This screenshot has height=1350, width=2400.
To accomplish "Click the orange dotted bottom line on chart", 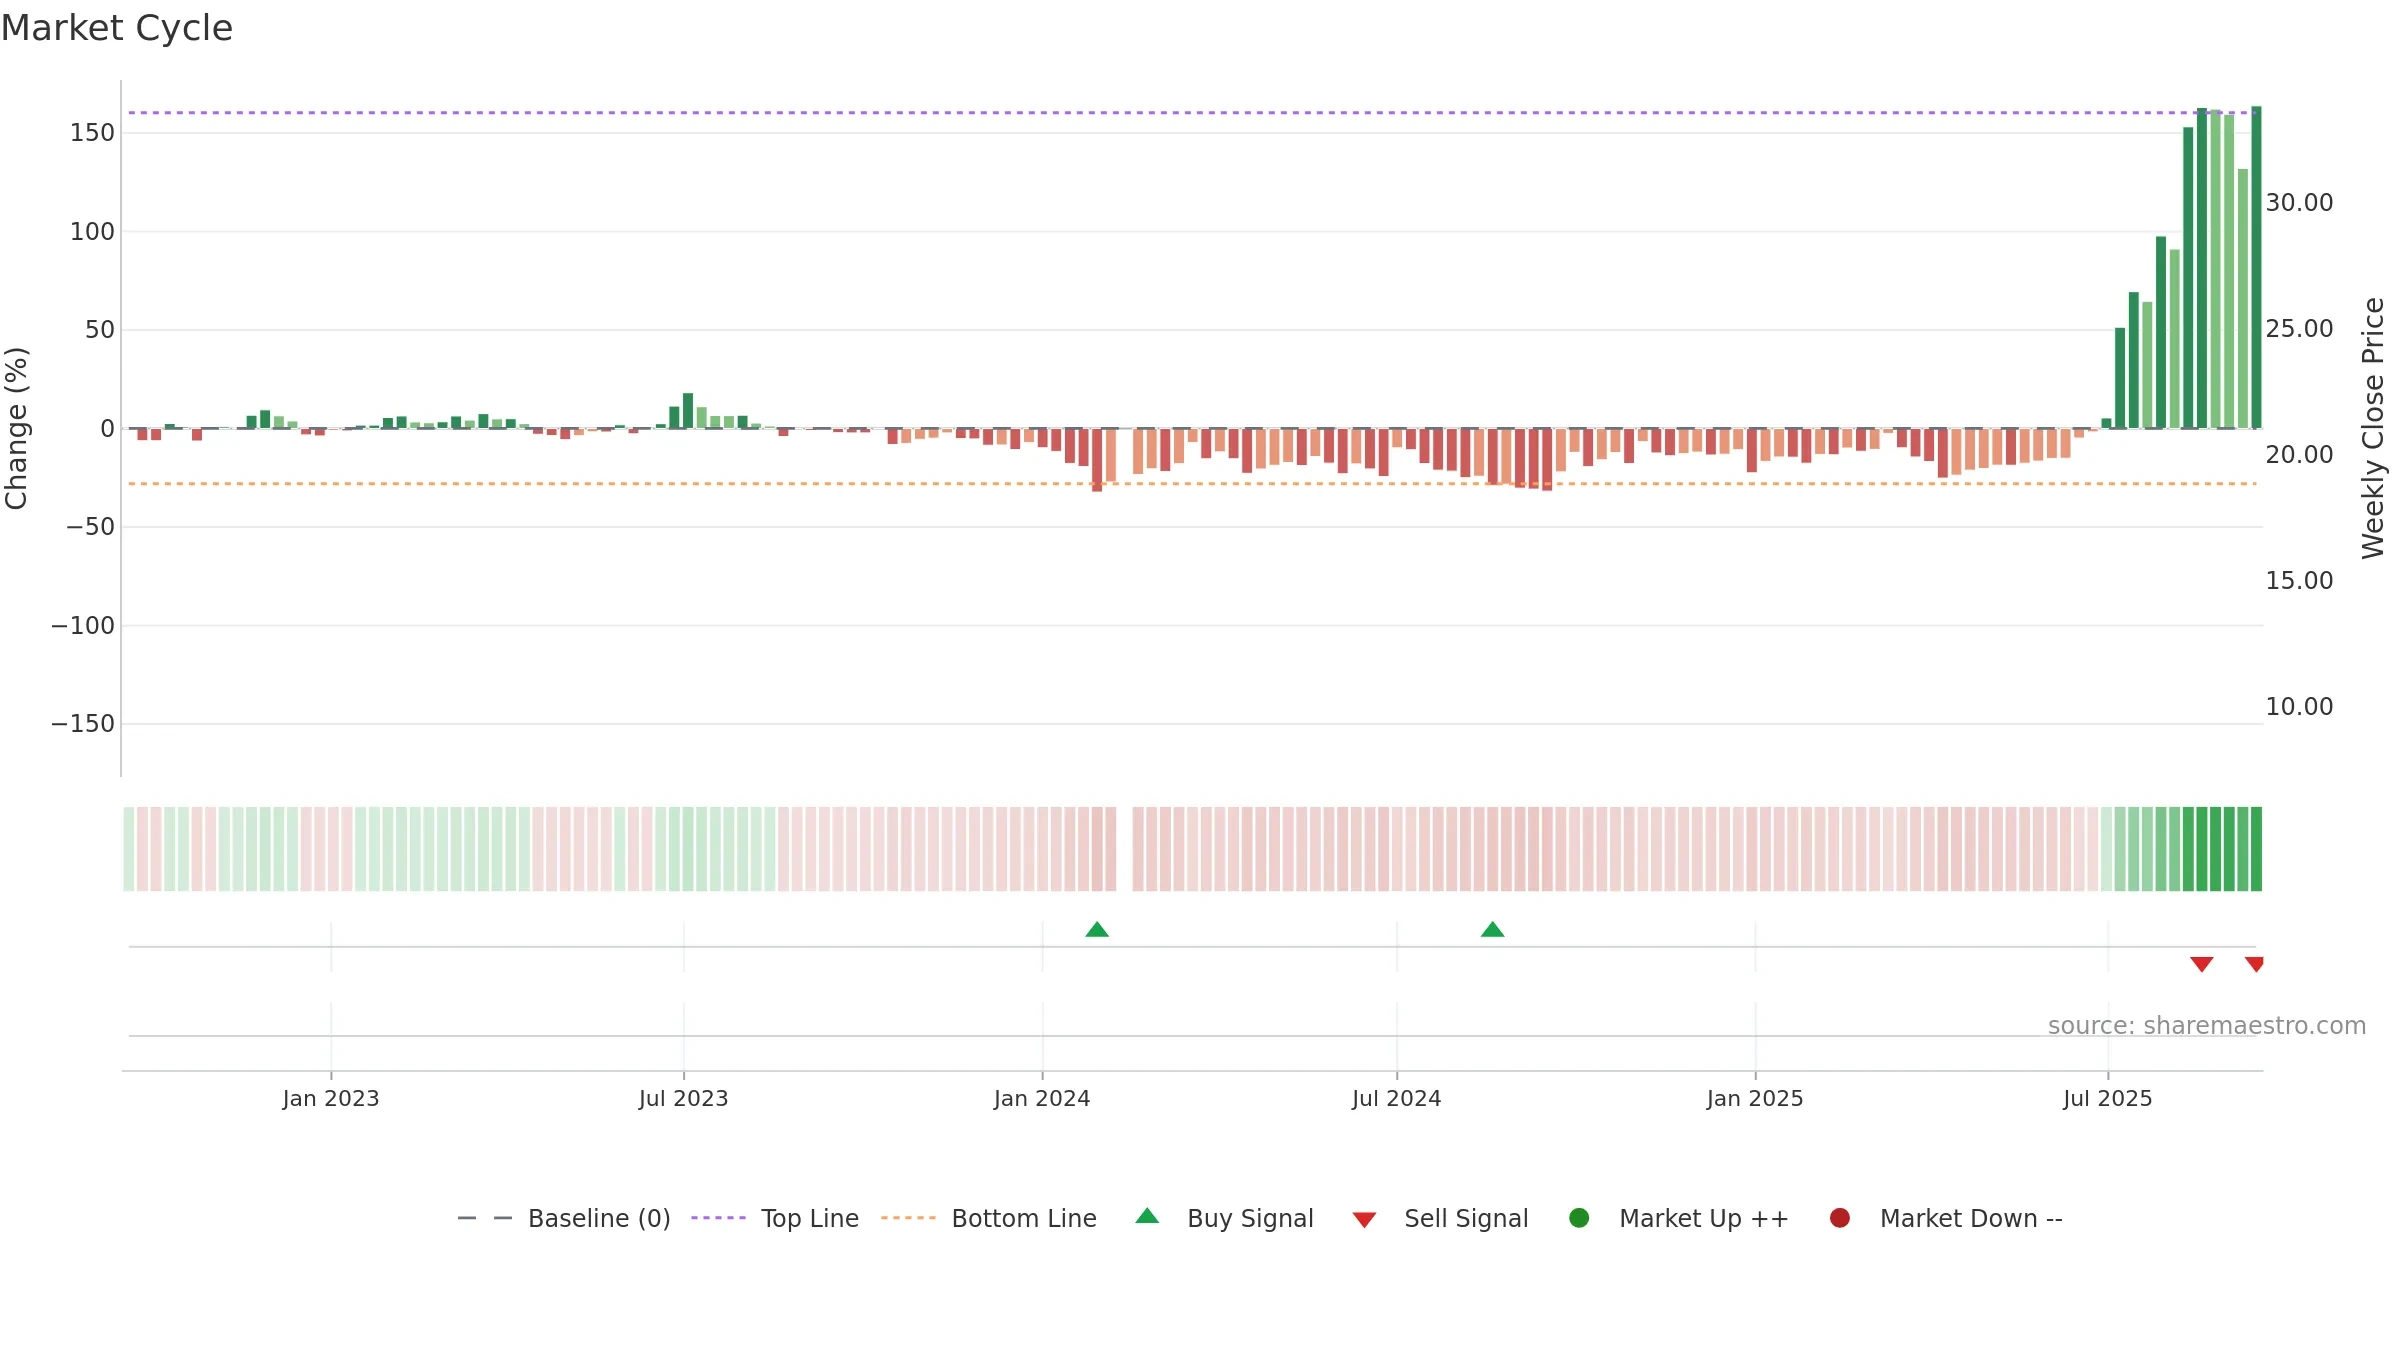I will tap(1192, 483).
